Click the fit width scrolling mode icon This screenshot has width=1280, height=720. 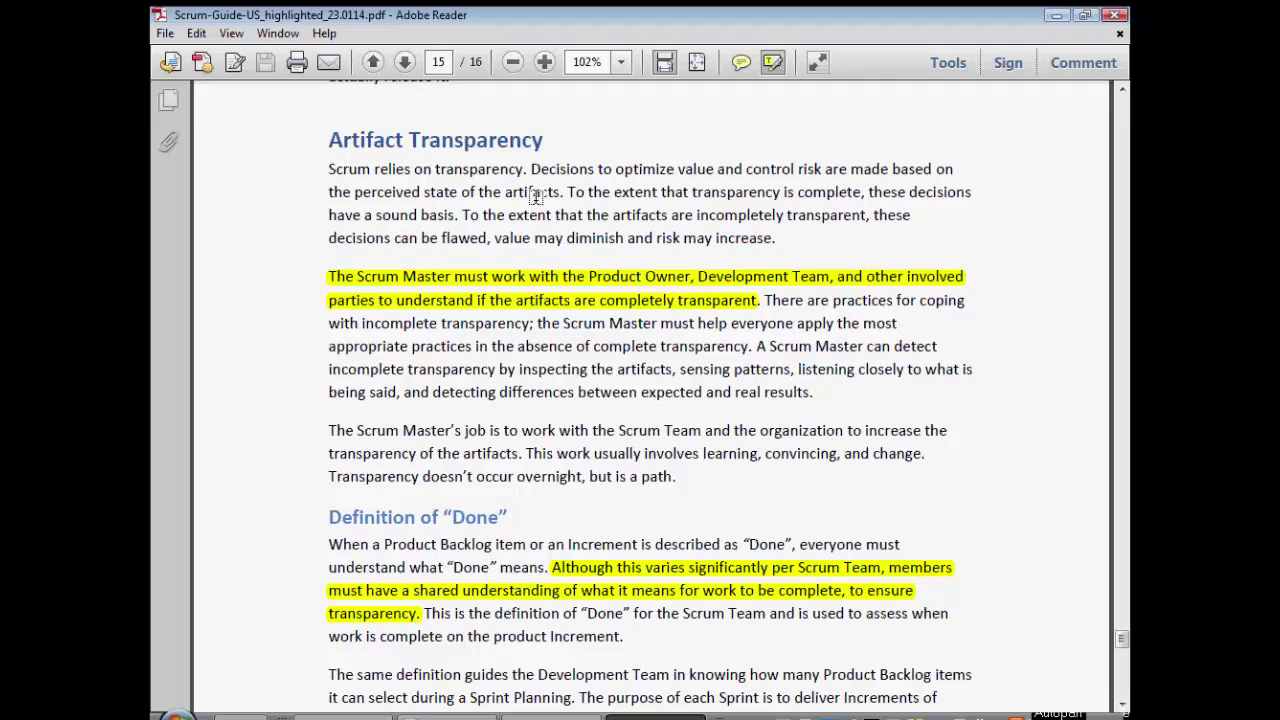pos(664,62)
